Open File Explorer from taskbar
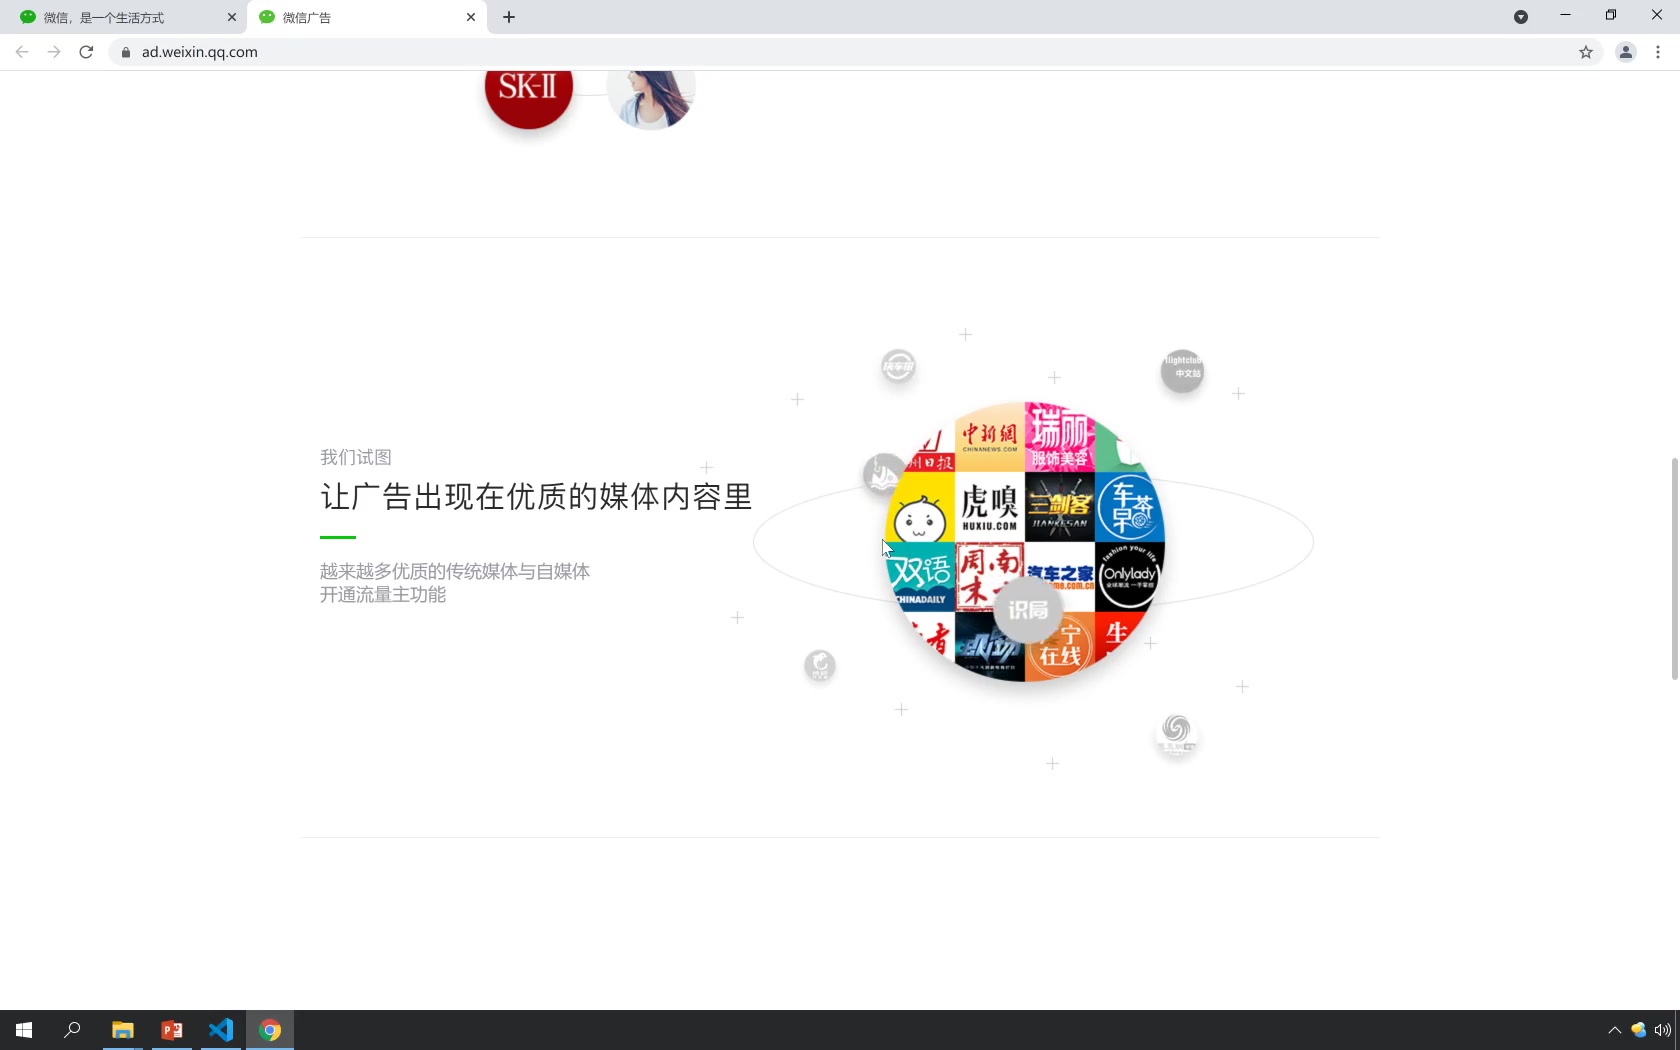This screenshot has width=1680, height=1050. (x=122, y=1030)
